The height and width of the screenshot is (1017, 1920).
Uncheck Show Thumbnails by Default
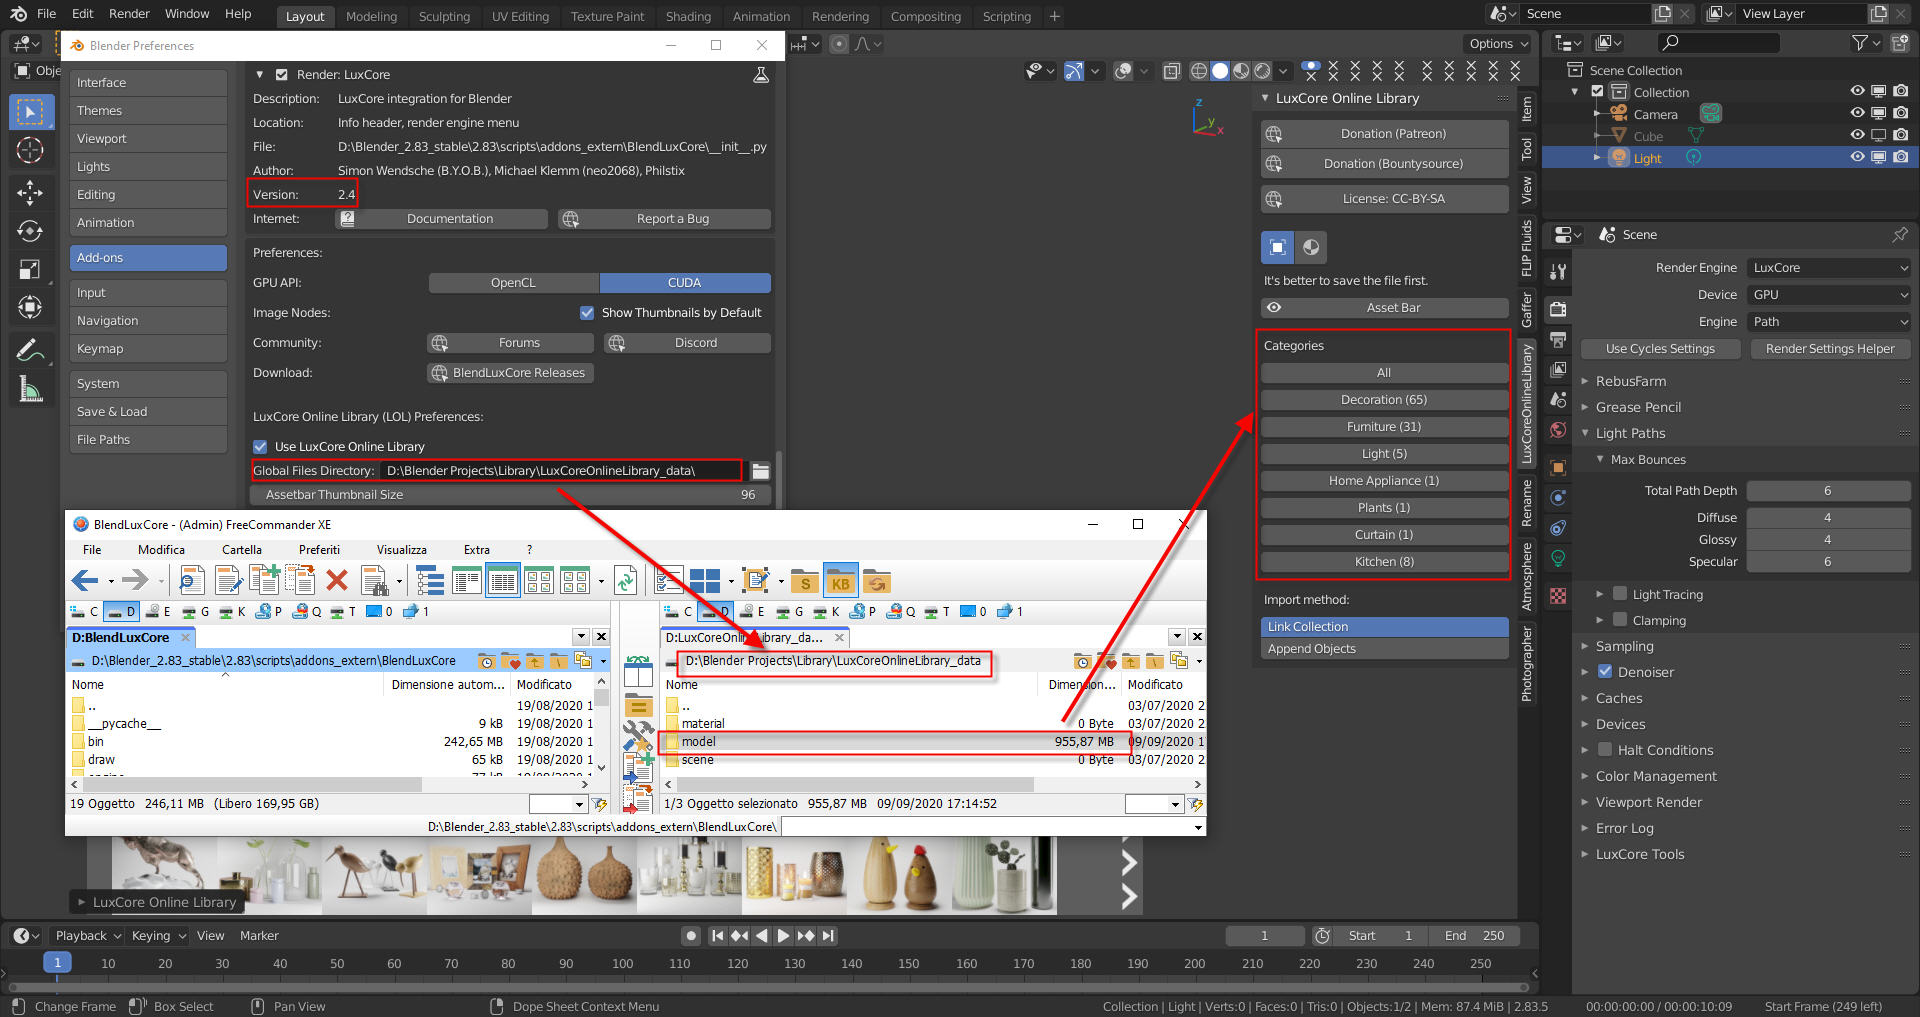pyautogui.click(x=587, y=313)
